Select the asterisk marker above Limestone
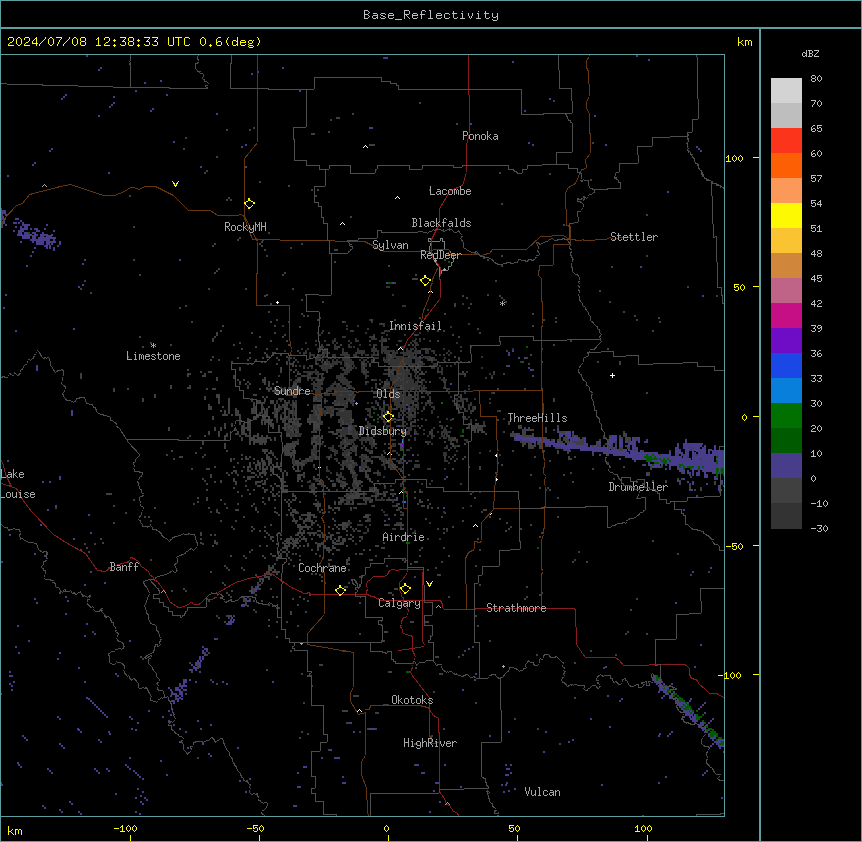Image resolution: width=862 pixels, height=842 pixels. 153,345
